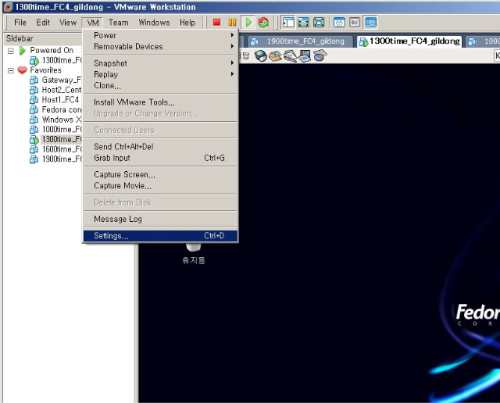Select 1600time_F in Favorites list
The image size is (500, 403).
(56, 149)
